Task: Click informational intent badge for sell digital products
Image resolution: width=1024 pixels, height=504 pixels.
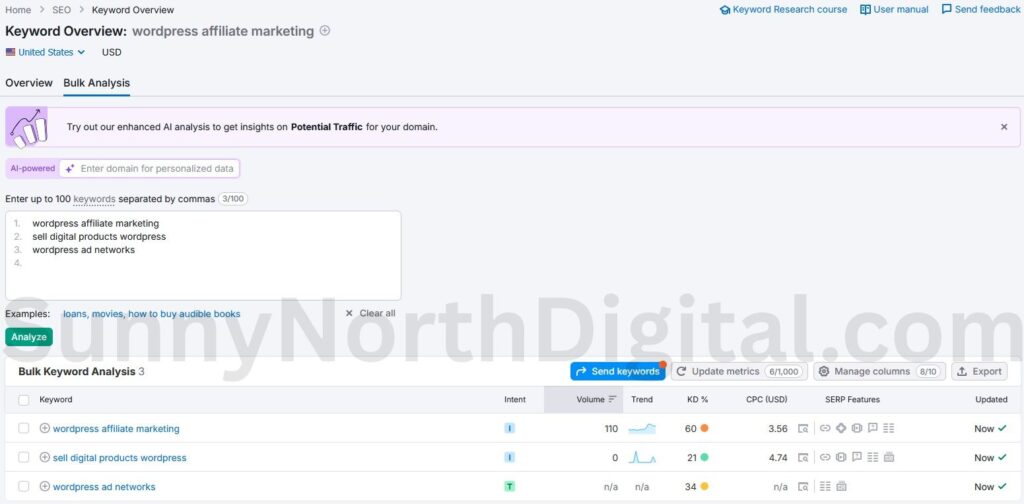Action: point(509,458)
